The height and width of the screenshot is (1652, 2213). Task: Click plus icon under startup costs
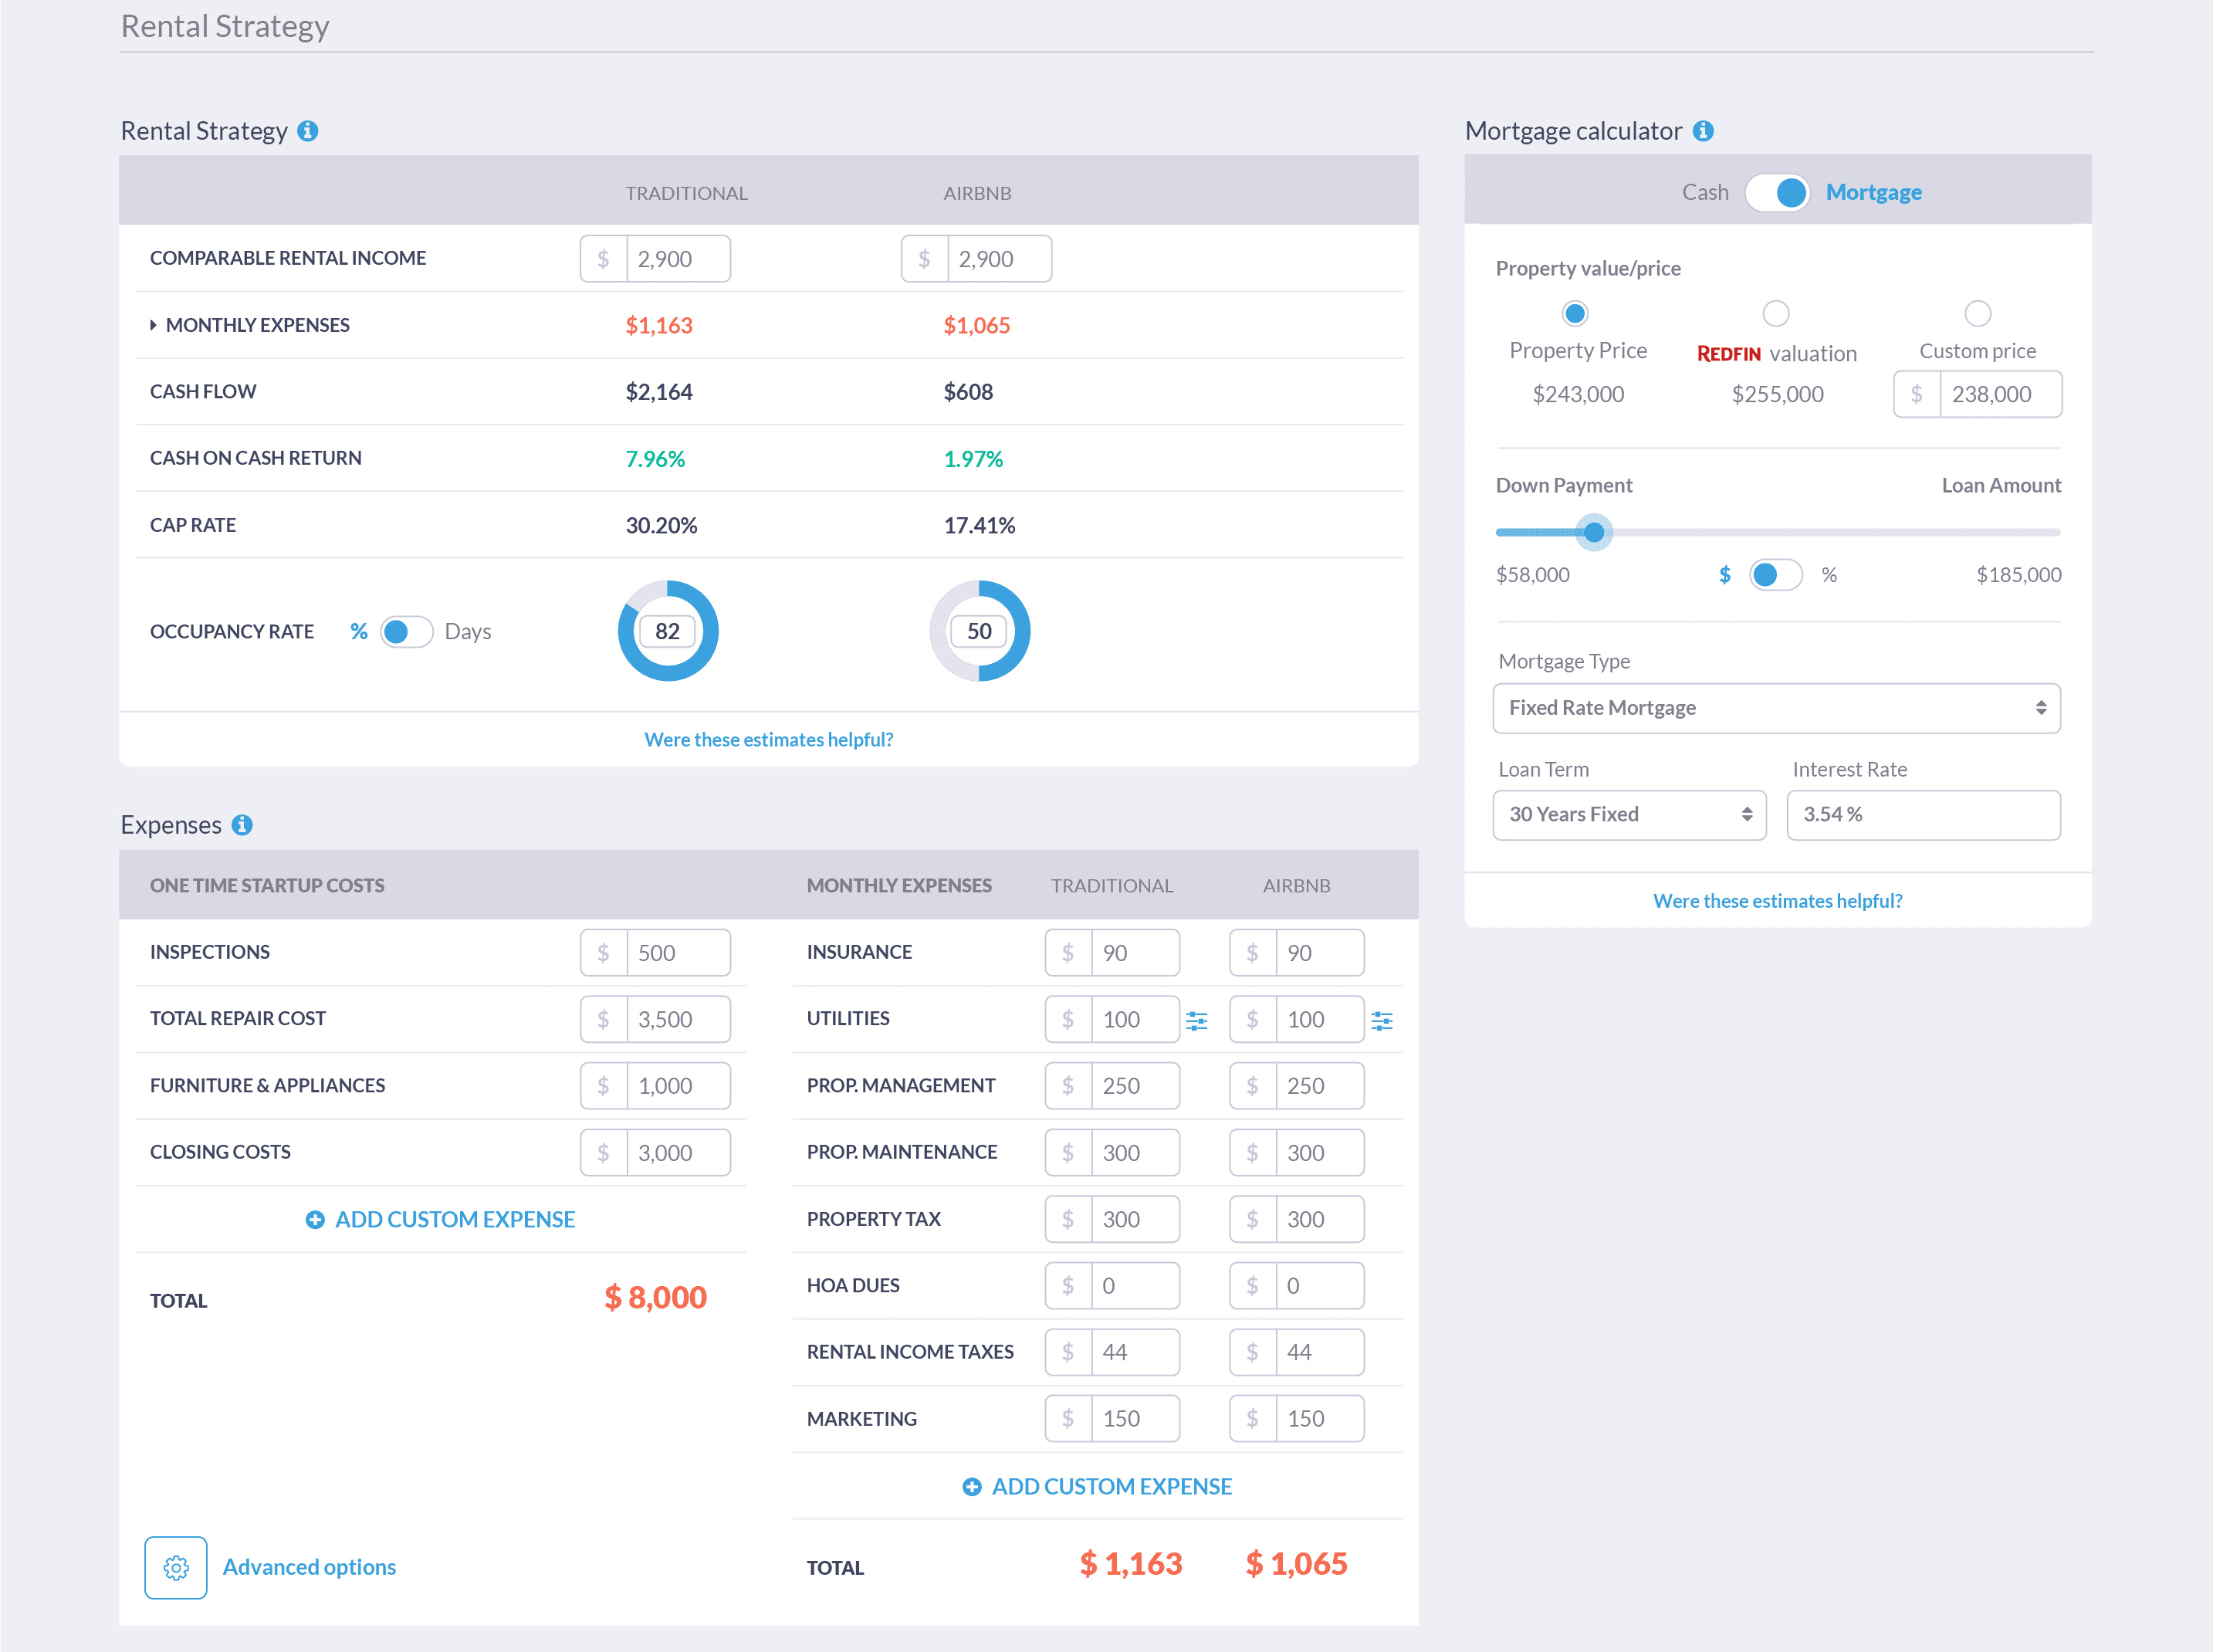(x=315, y=1220)
